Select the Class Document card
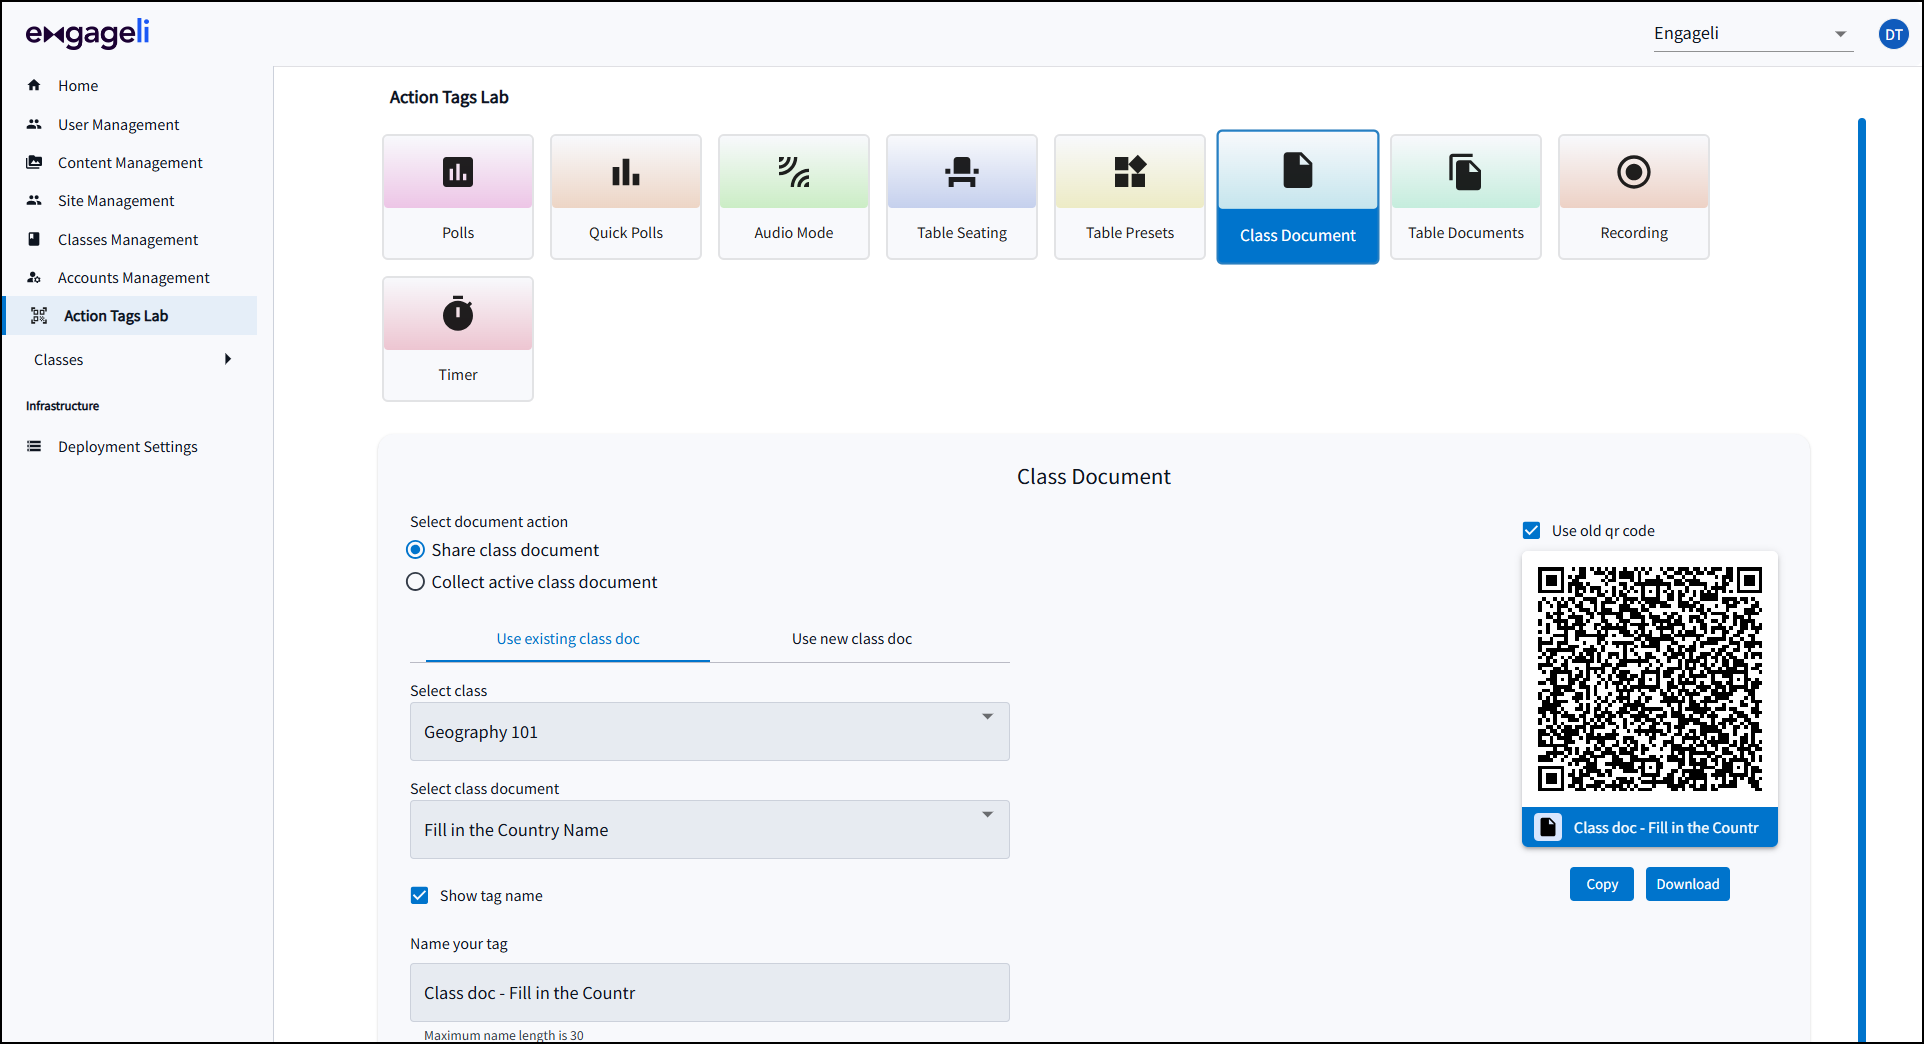1924x1044 pixels. (1298, 197)
